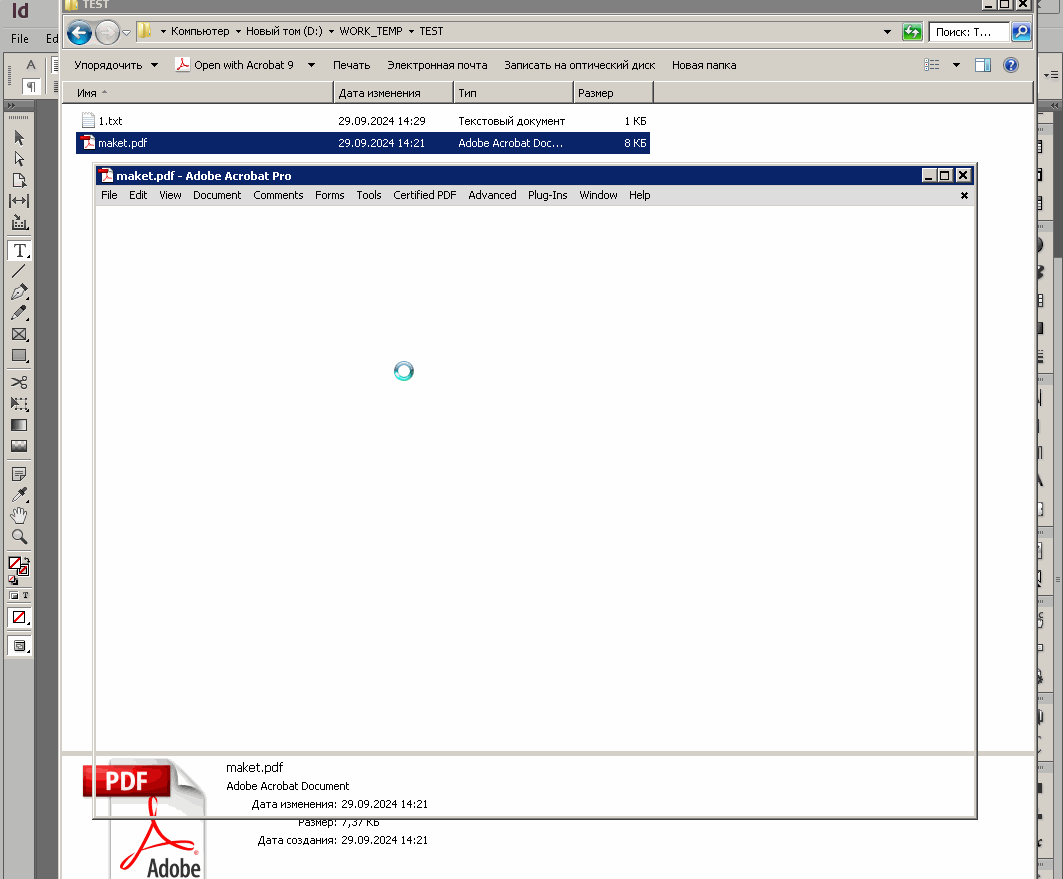Click Записать на оптический диск

click(x=580, y=65)
